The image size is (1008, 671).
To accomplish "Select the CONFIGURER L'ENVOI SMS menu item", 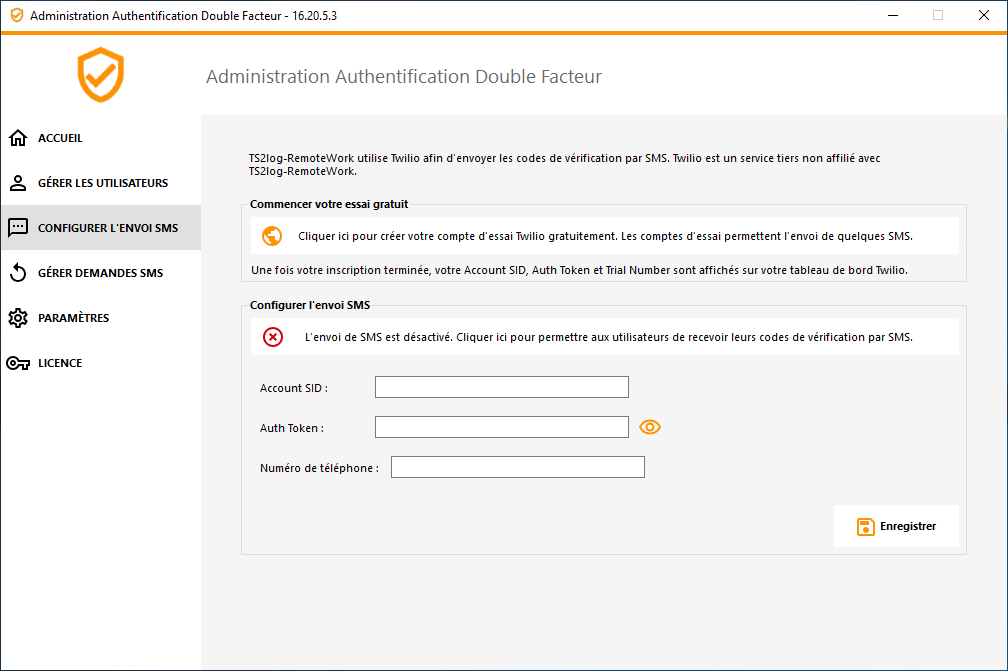I will coord(101,228).
